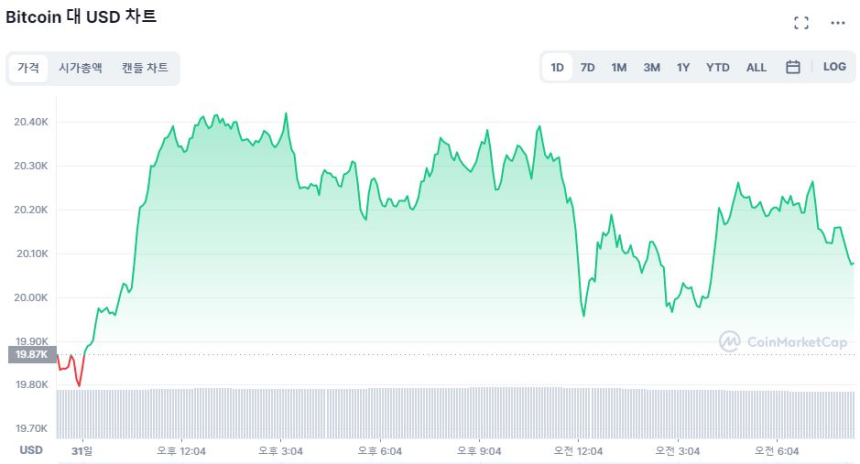Click the 오전 12:04 time axis label
Image resolution: width=860 pixels, height=464 pixels.
click(x=579, y=451)
